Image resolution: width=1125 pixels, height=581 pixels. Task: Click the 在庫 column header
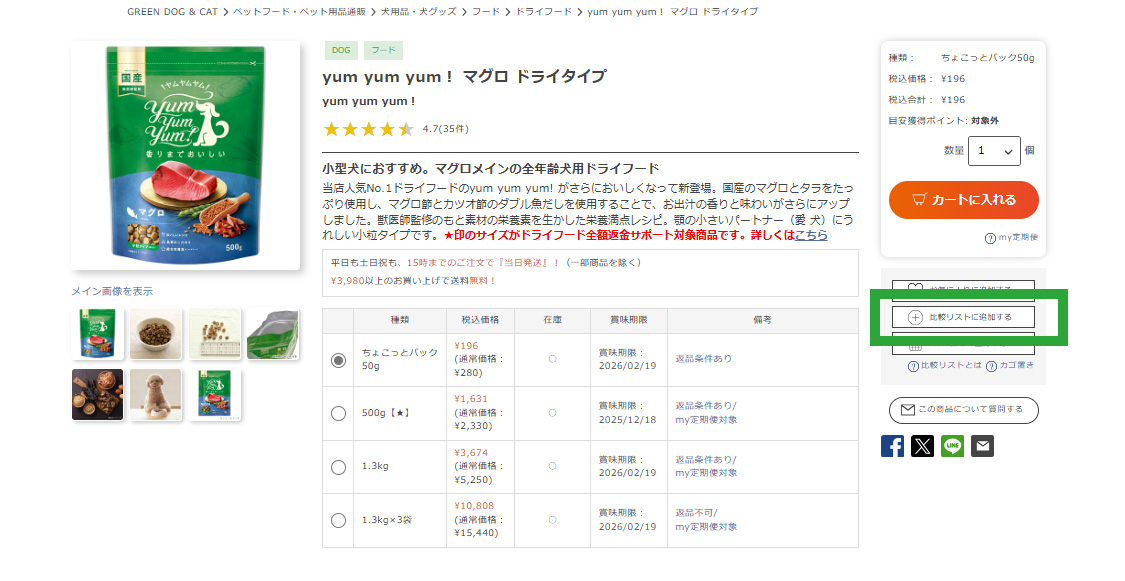(x=552, y=320)
